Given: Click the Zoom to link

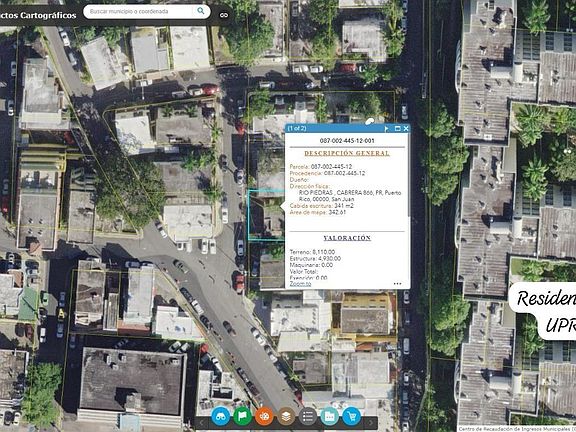Looking at the screenshot, I should [x=300, y=284].
